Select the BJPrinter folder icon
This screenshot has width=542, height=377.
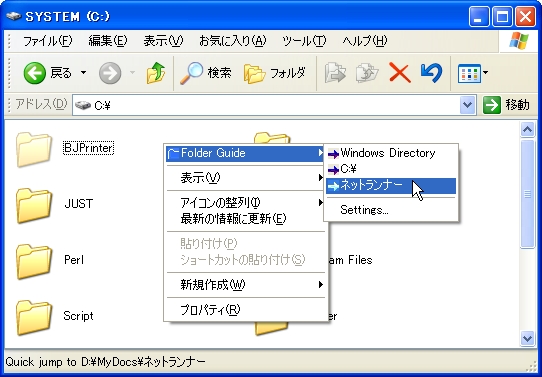click(x=34, y=149)
